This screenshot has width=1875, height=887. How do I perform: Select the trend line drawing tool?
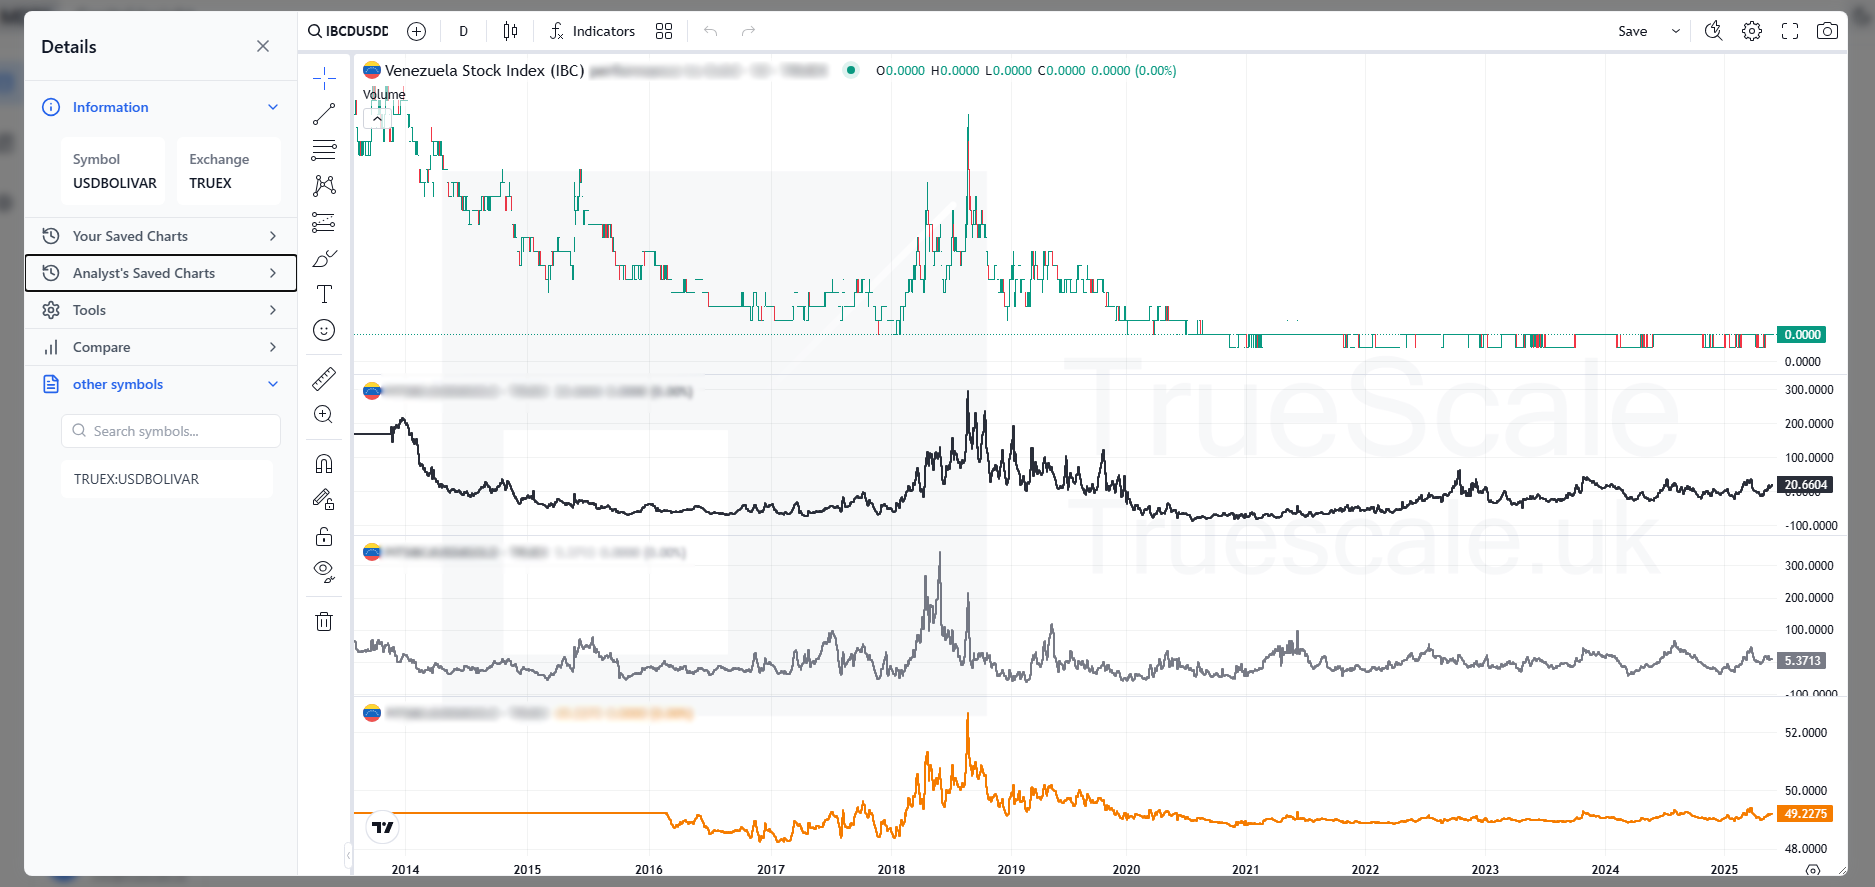[324, 114]
